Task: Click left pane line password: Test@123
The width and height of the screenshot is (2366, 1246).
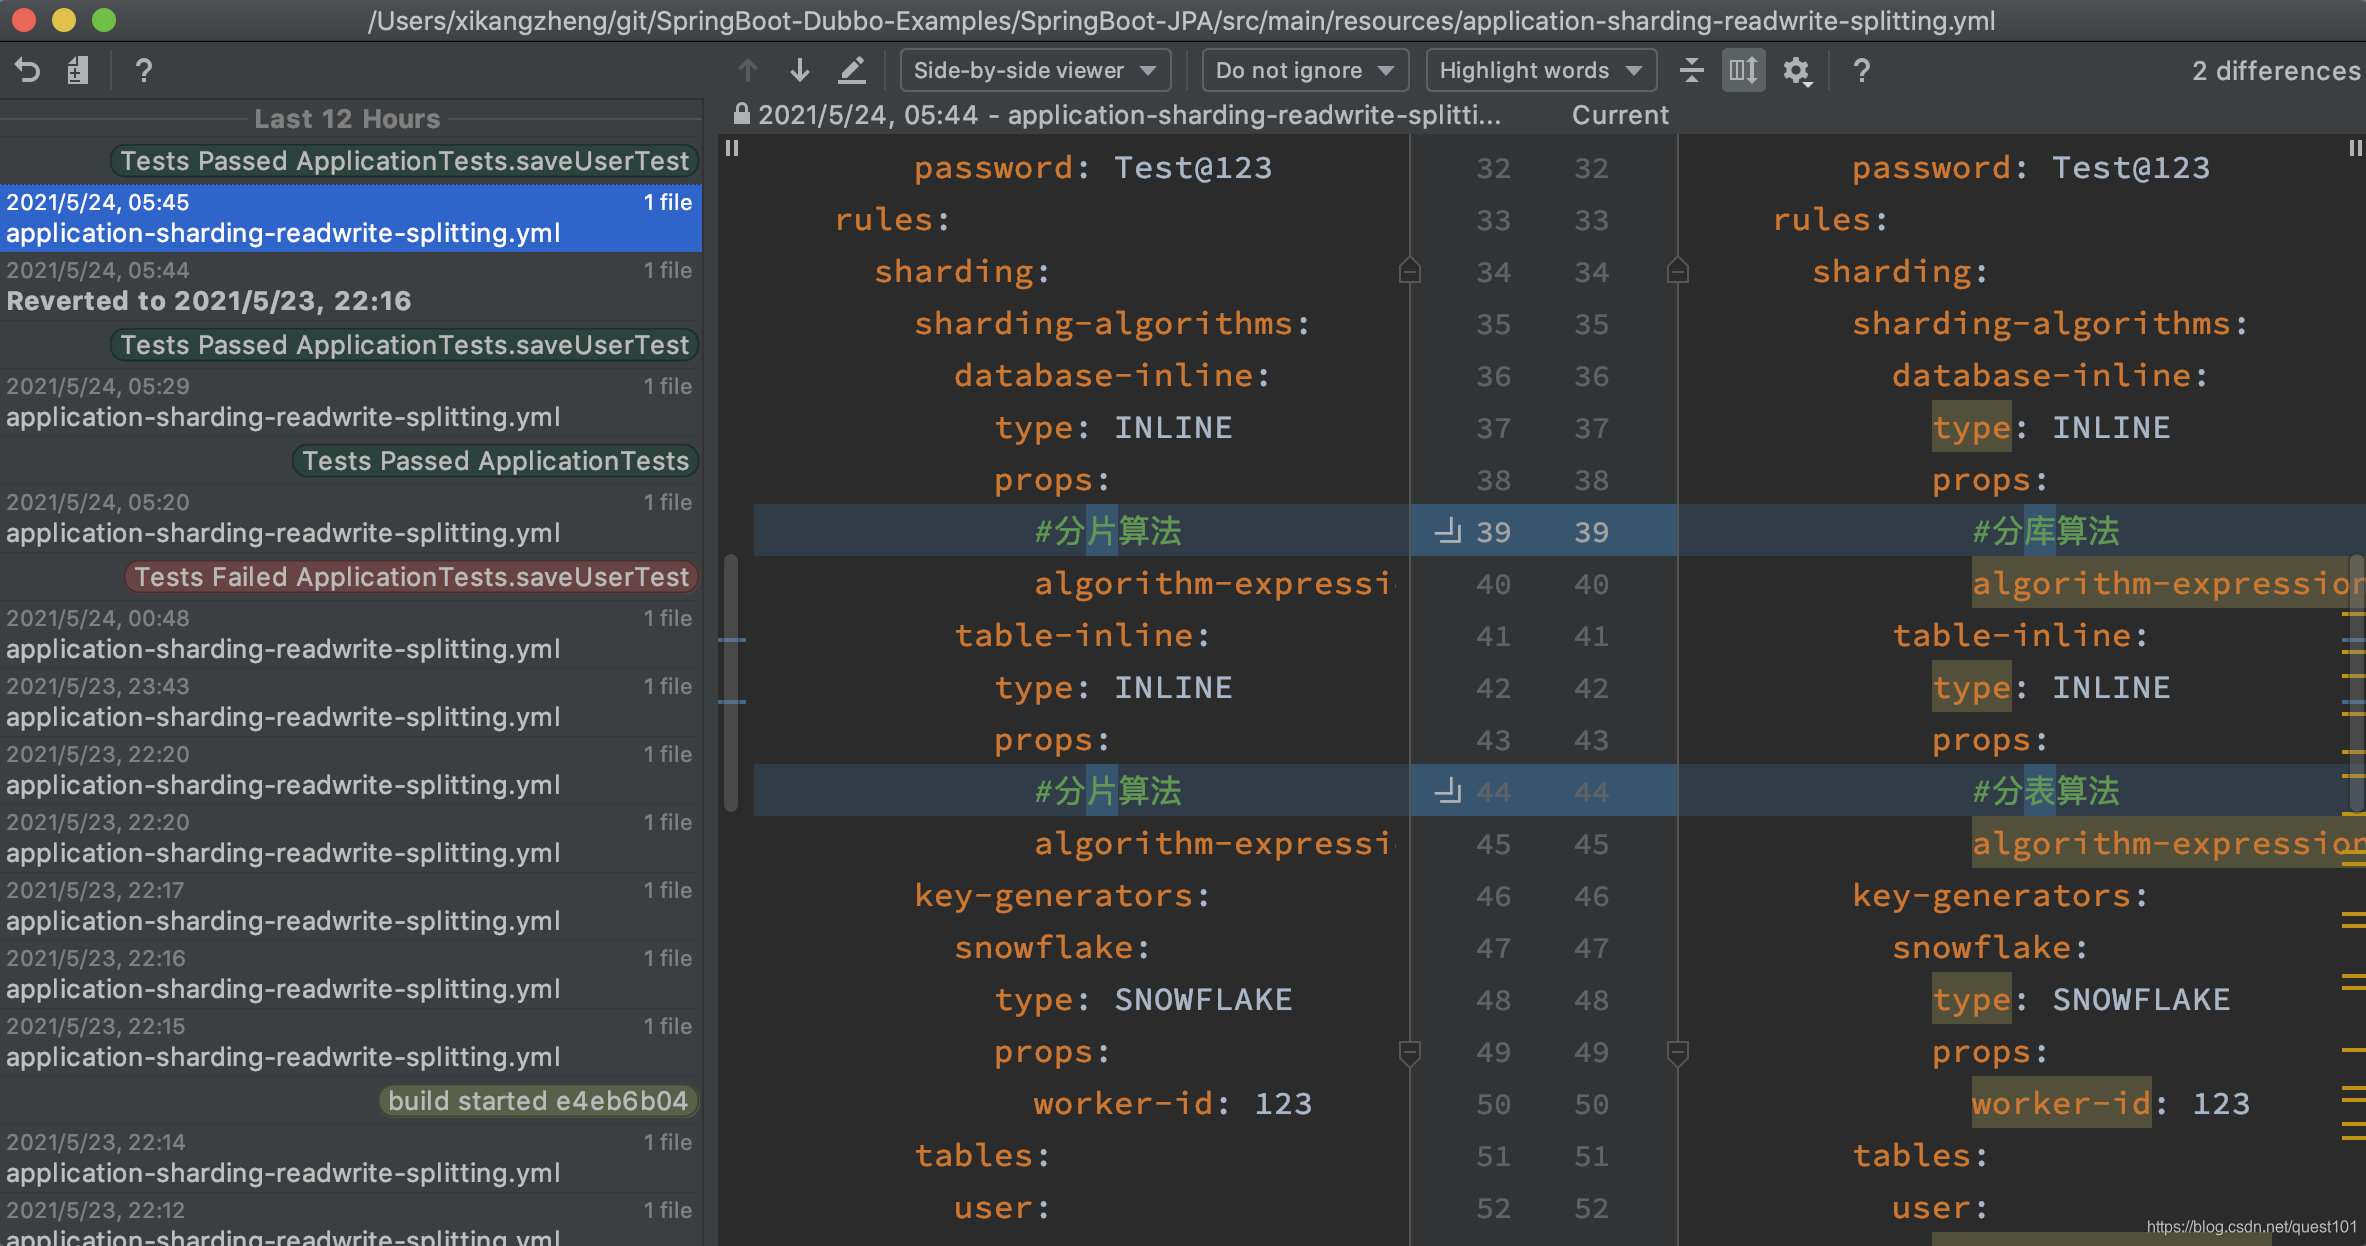Action: coord(1093,167)
